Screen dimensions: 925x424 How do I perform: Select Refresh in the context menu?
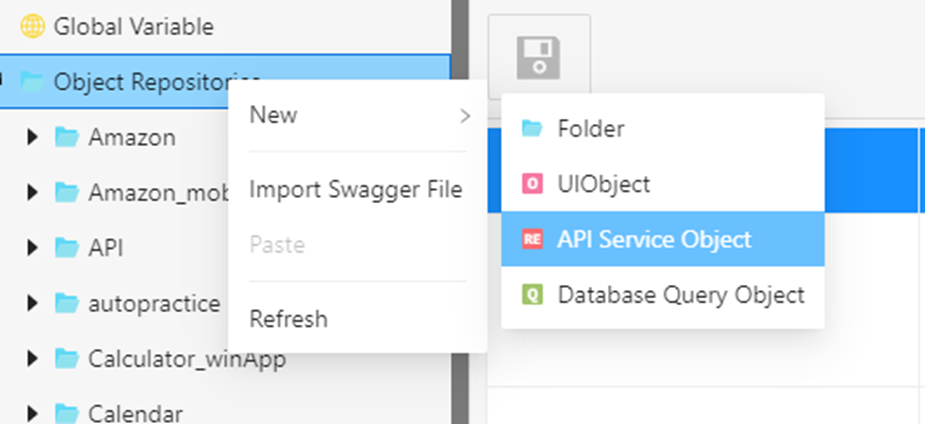click(288, 319)
